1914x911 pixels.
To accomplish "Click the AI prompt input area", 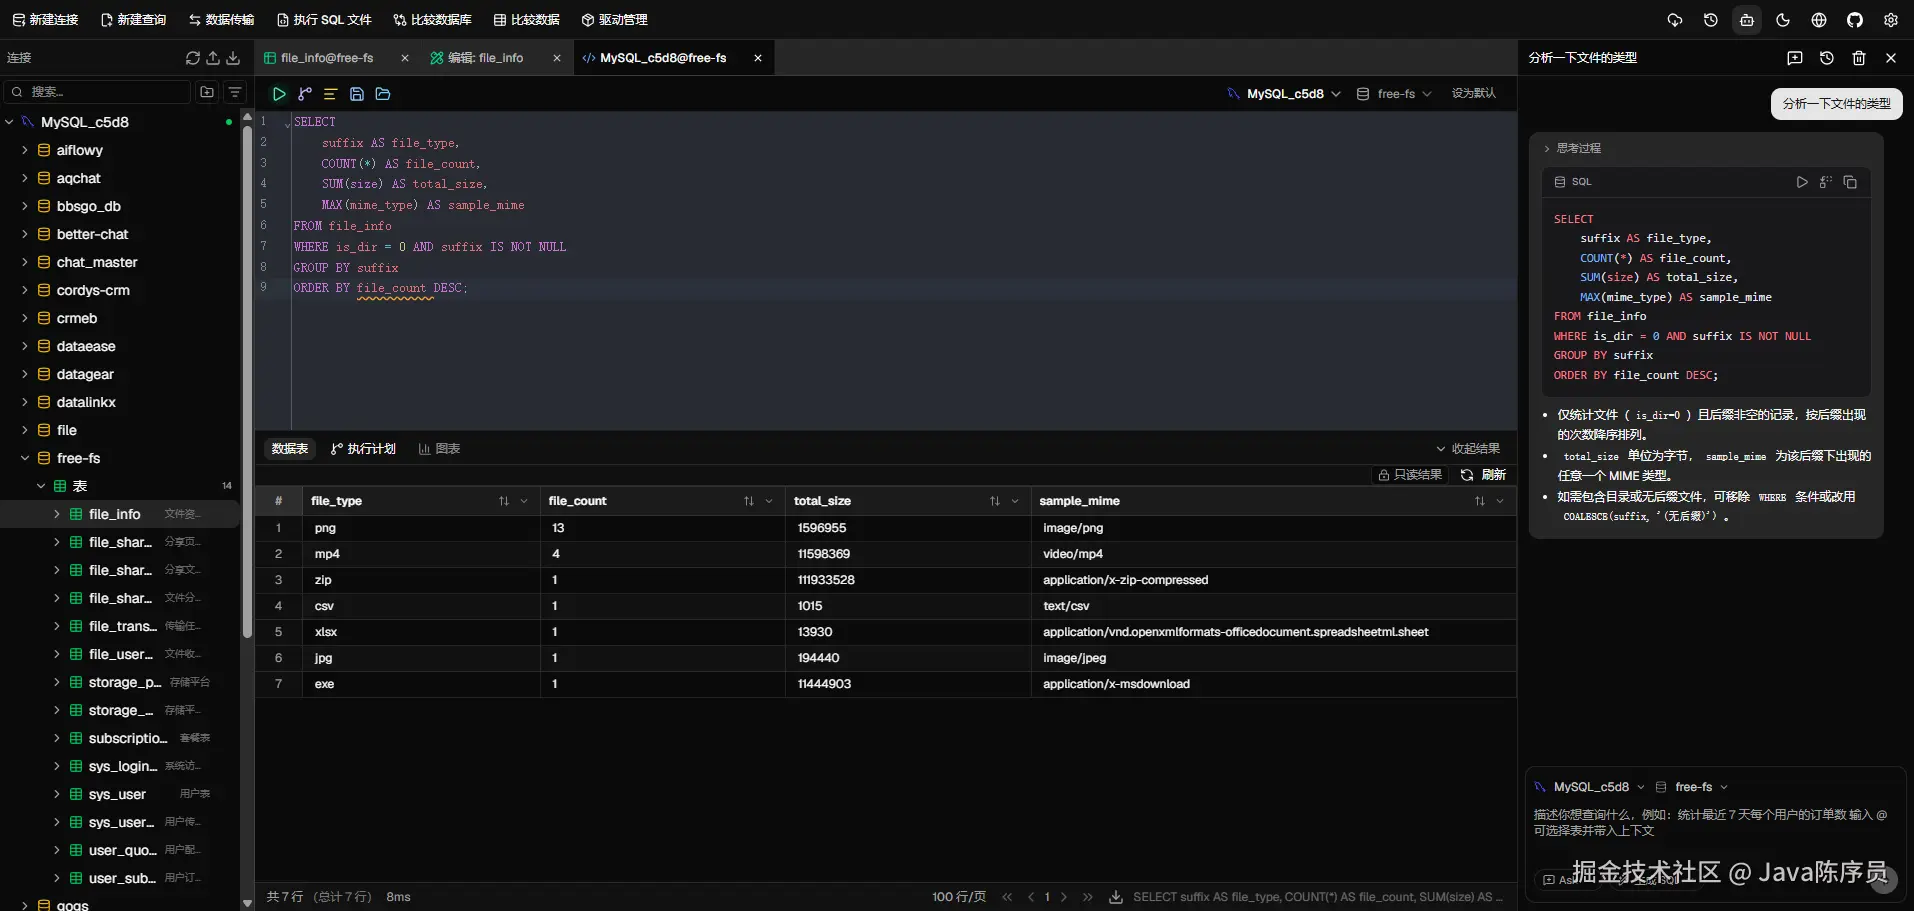I will (1714, 823).
